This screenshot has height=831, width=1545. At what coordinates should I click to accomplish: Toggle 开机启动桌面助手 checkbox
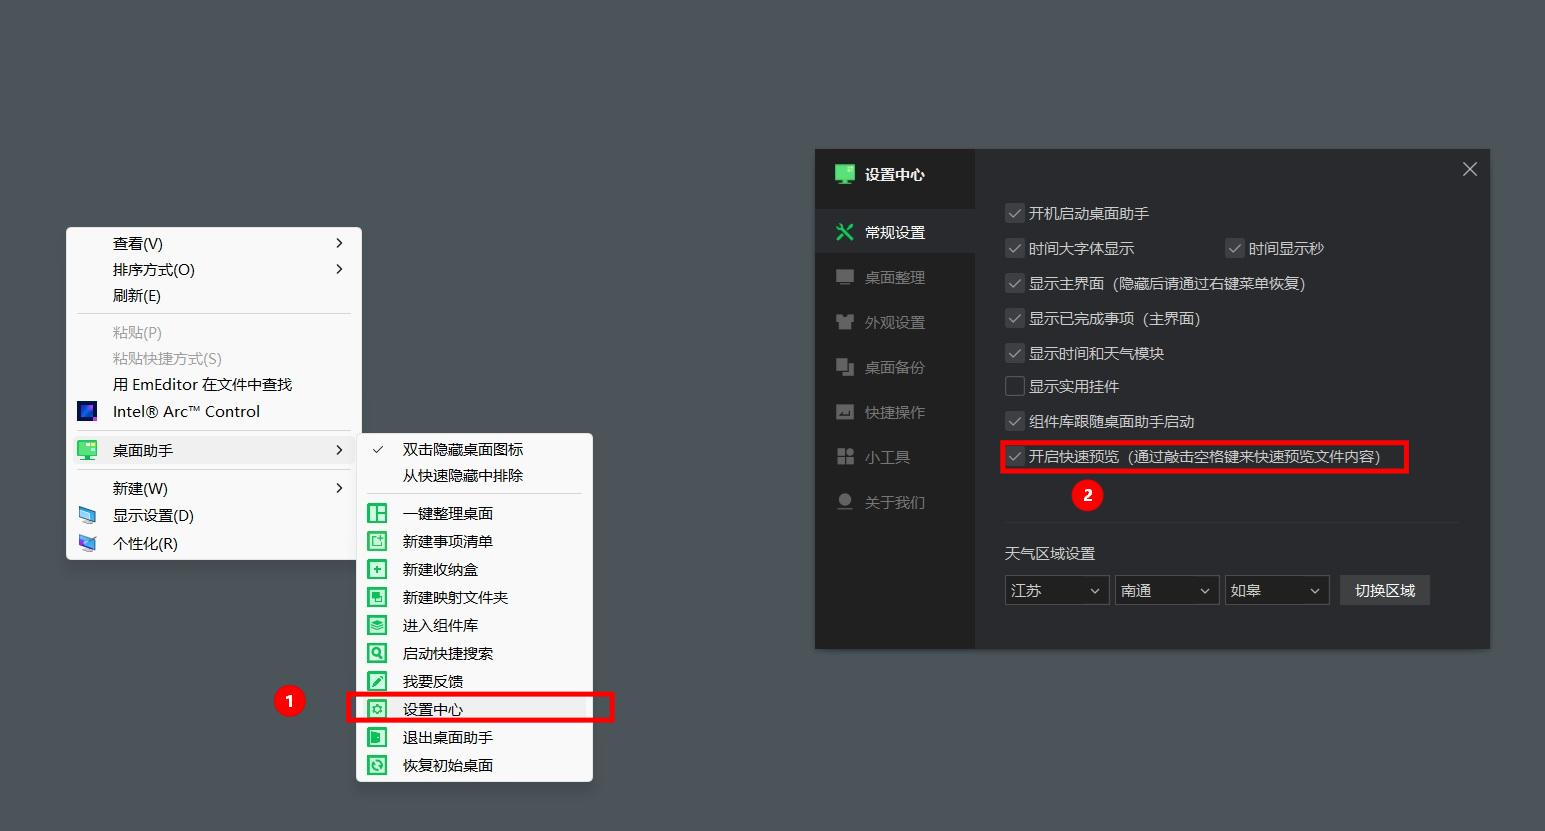click(x=1015, y=213)
